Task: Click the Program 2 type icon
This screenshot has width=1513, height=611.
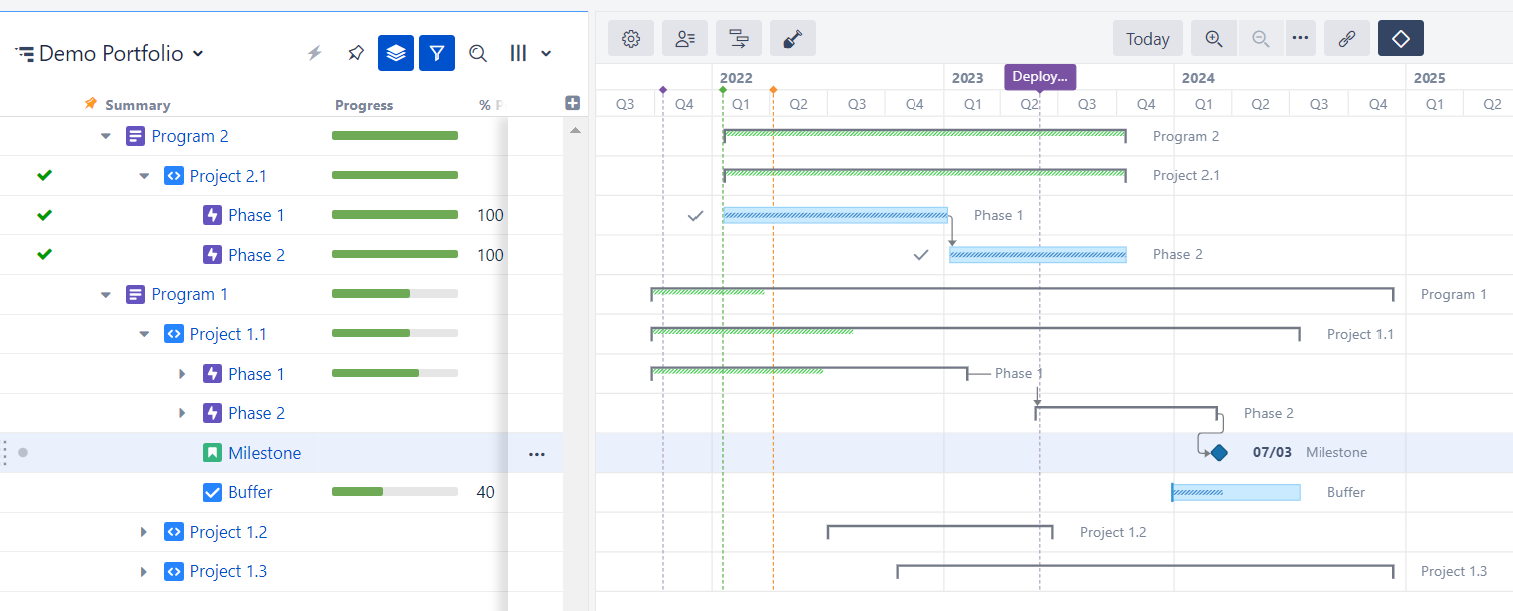Action: (x=135, y=136)
